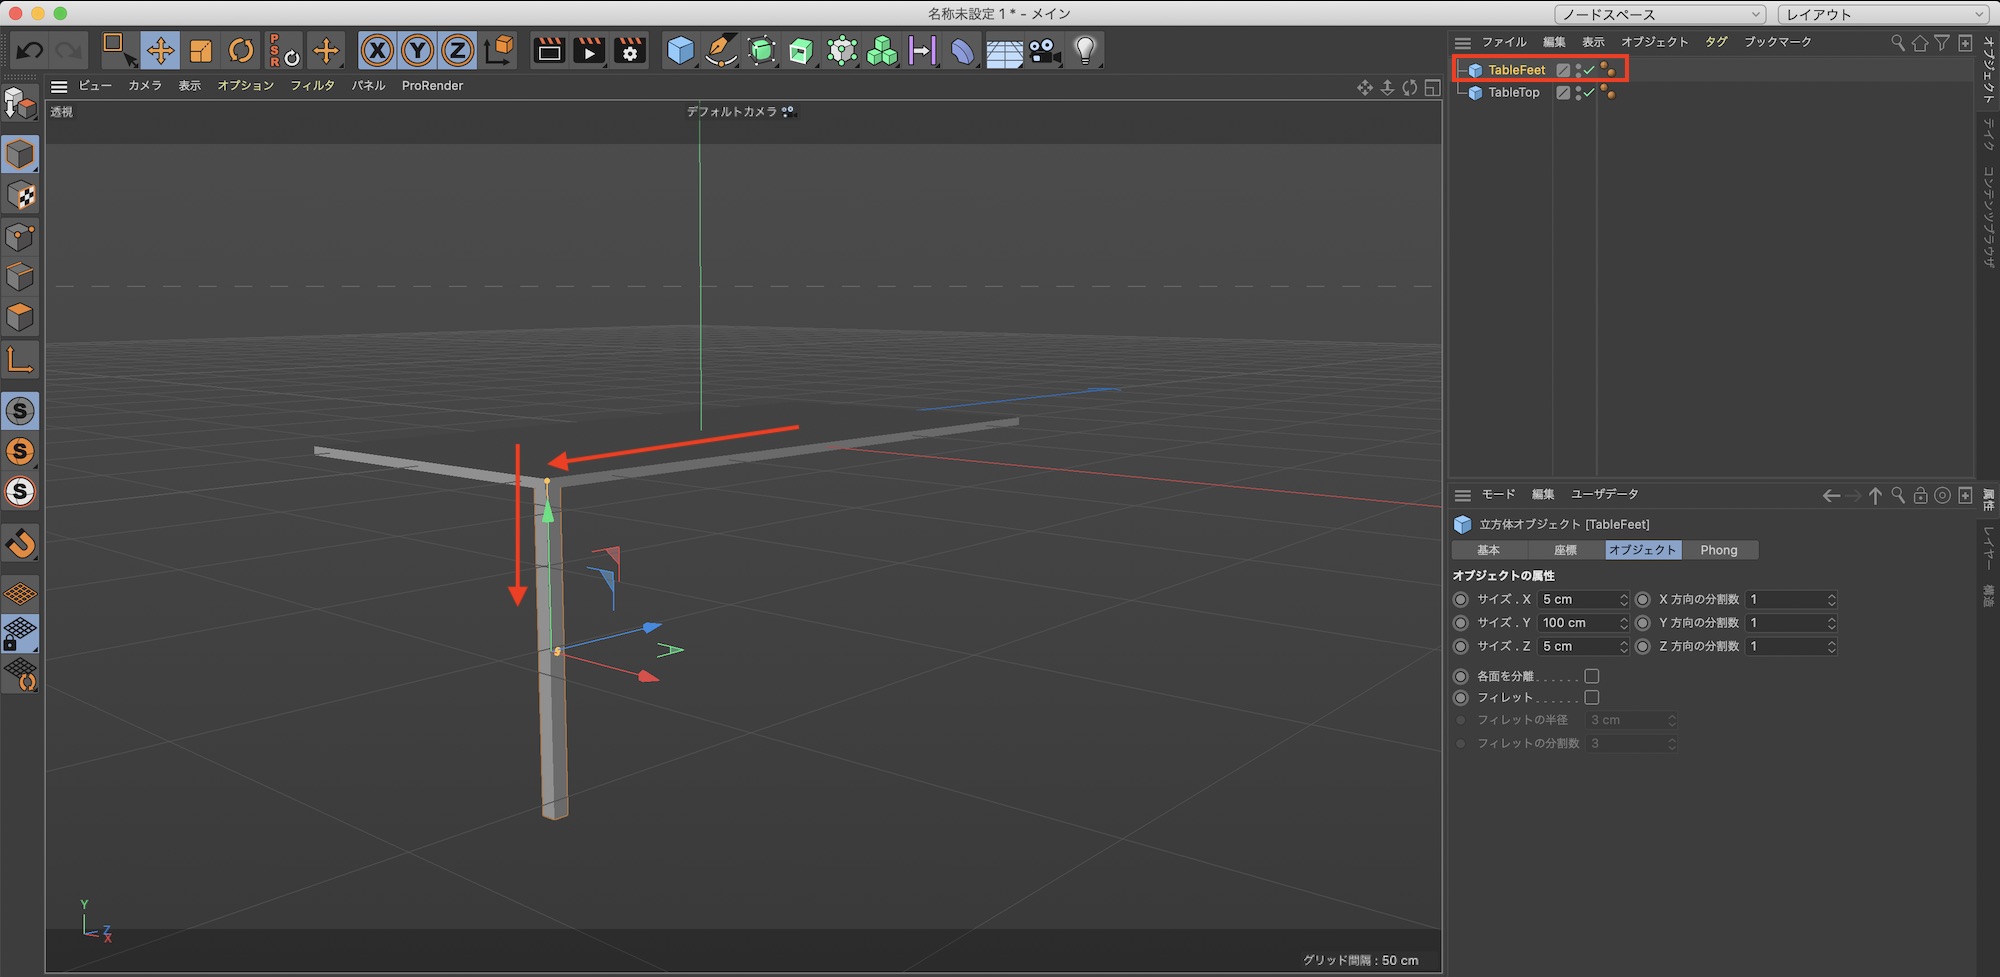Toggle X axis lock
2000x977 pixels.
[377, 50]
